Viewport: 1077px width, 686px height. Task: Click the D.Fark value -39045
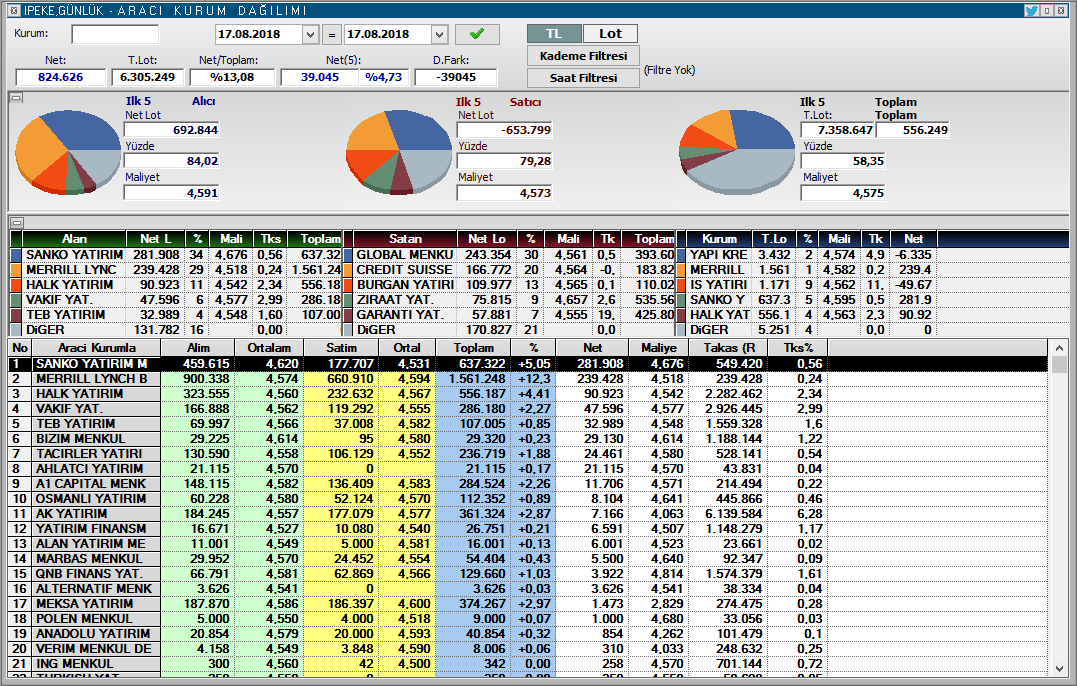(x=456, y=77)
